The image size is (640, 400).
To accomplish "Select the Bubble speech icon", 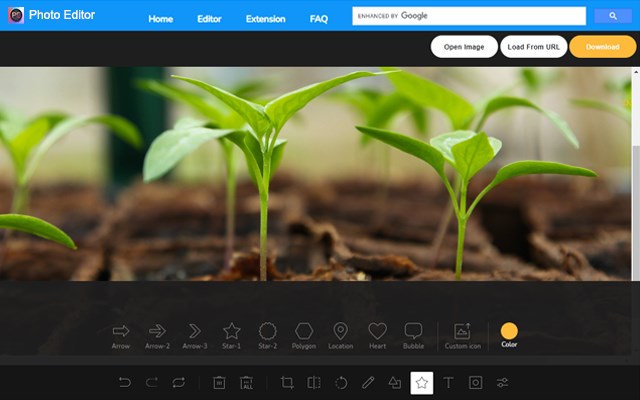I will click(x=413, y=331).
